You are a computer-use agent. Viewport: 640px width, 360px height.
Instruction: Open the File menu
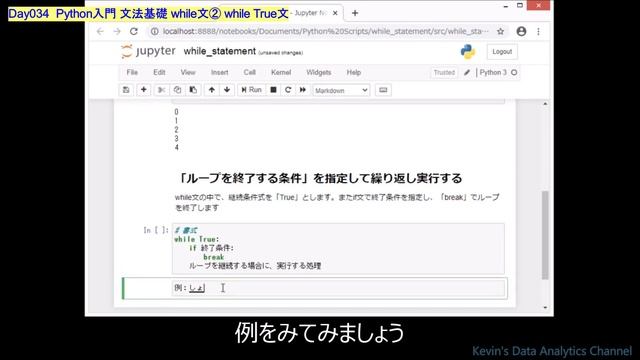pyautogui.click(x=132, y=72)
